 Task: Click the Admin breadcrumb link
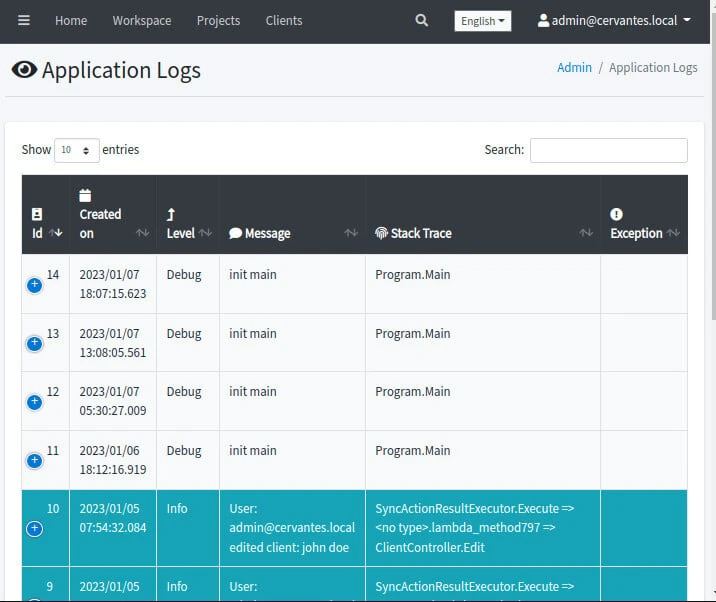pyautogui.click(x=574, y=68)
